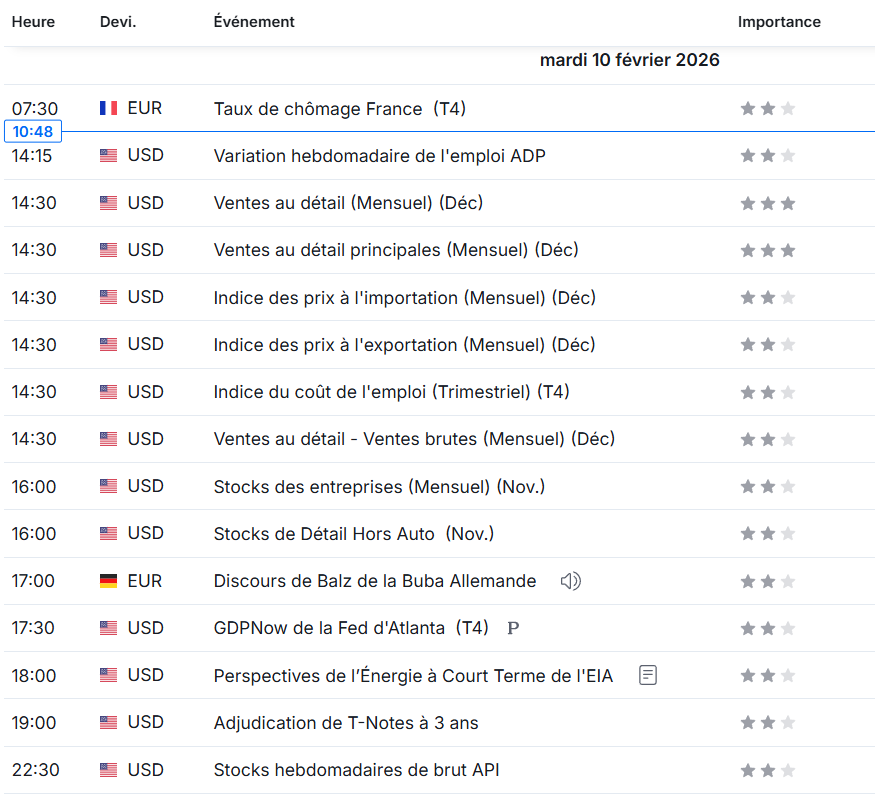Screen dimensions: 875x797
Task: Click importance stars for GDPNow de la Fed d'Atlanta
Action: [x=767, y=629]
